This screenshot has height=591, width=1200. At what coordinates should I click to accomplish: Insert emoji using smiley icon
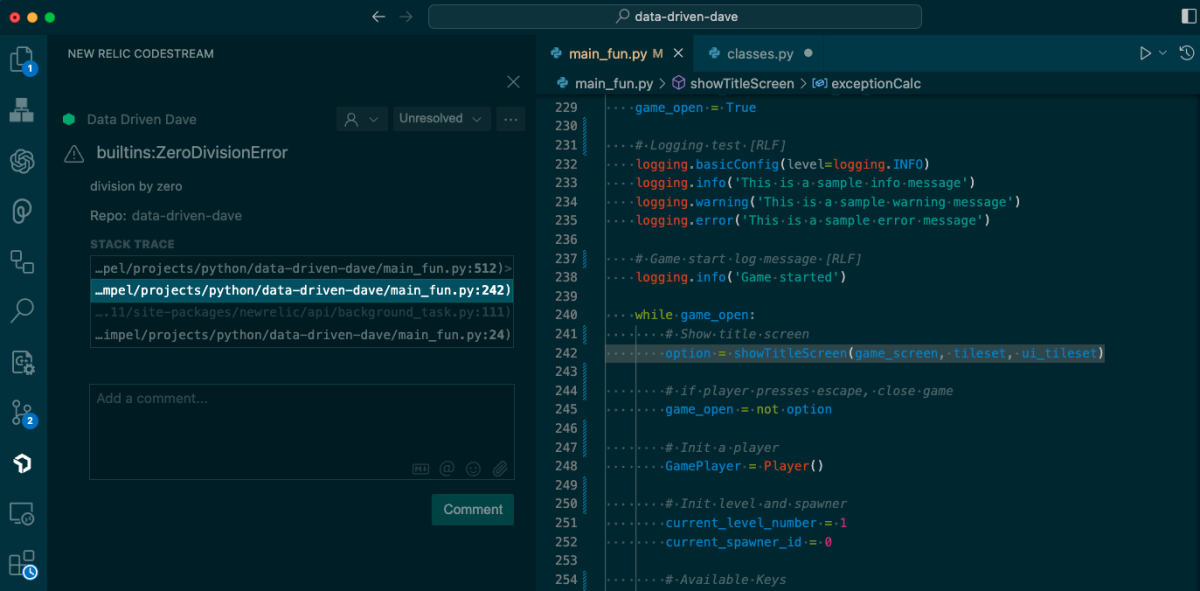pyautogui.click(x=473, y=468)
